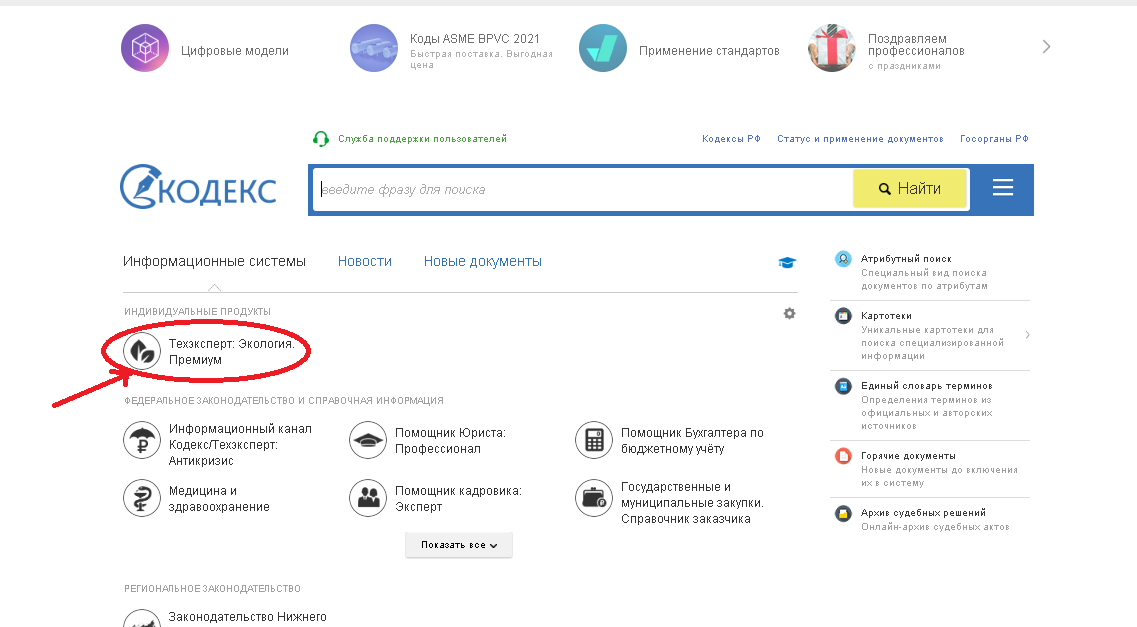1137x627 pixels.
Task: Click the Атрибутный поиск icon
Action: (x=843, y=259)
